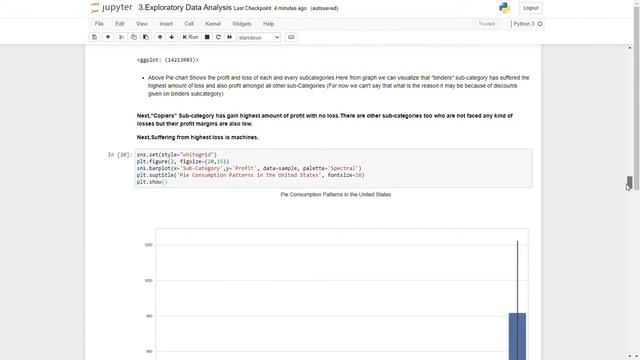Click the ggplot output text
640x360 pixels.
click(x=168, y=60)
